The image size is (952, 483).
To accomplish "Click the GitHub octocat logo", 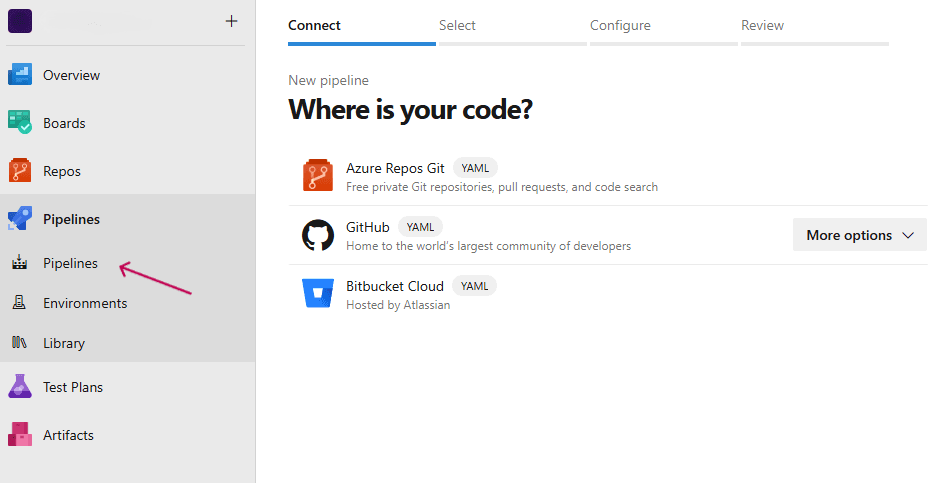I will [318, 235].
